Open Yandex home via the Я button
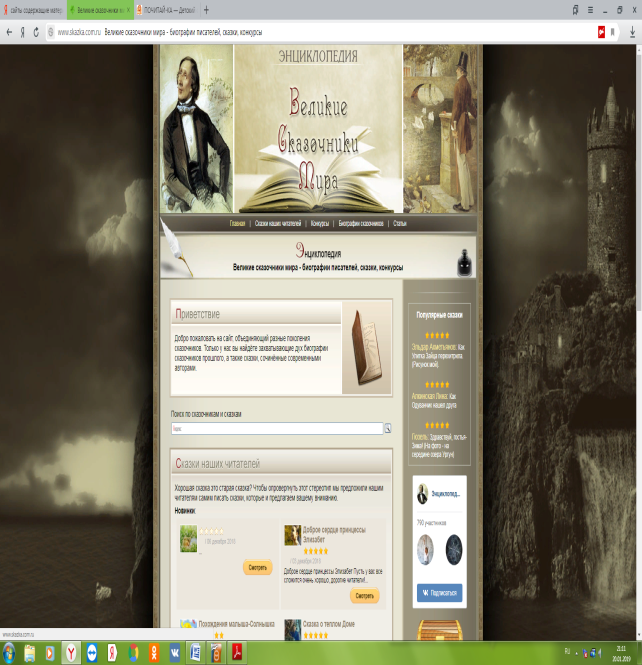The height and width of the screenshot is (665, 642). point(22,32)
